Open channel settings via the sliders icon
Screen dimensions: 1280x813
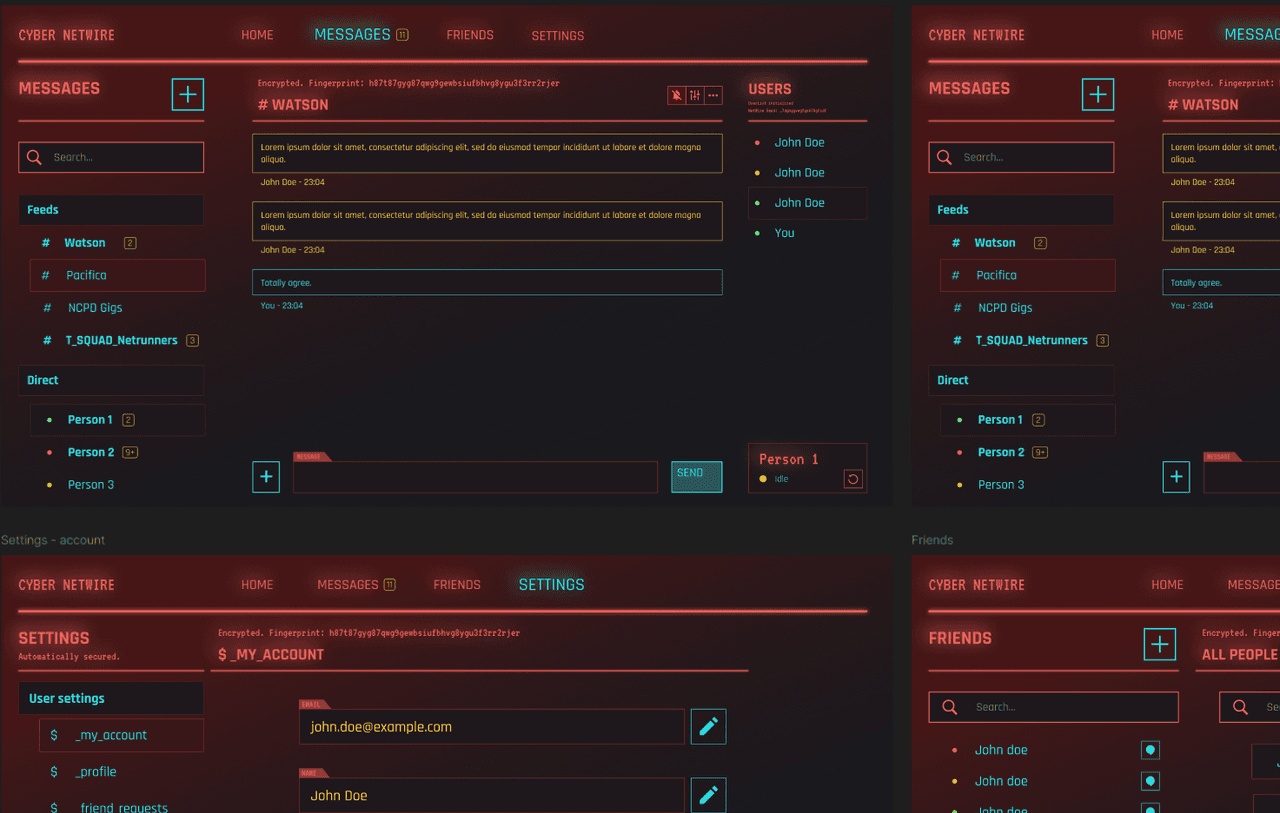coord(695,95)
